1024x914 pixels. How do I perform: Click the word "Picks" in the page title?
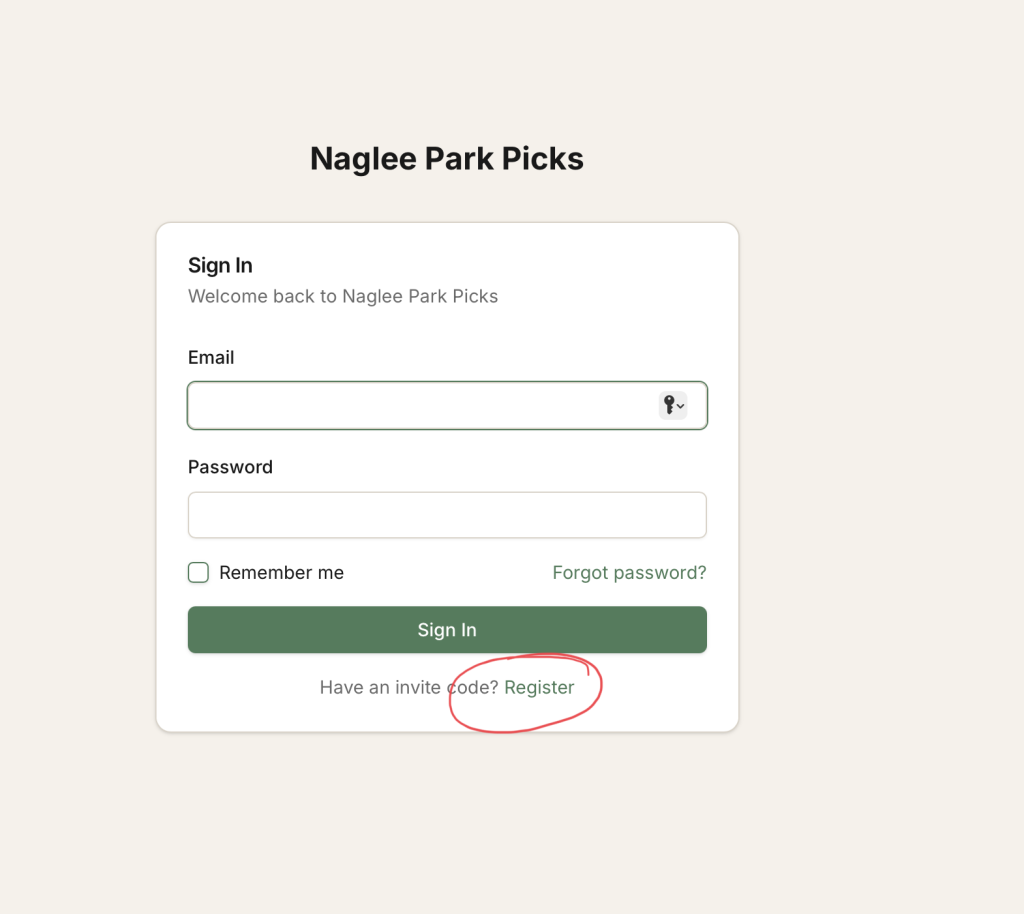coord(543,159)
